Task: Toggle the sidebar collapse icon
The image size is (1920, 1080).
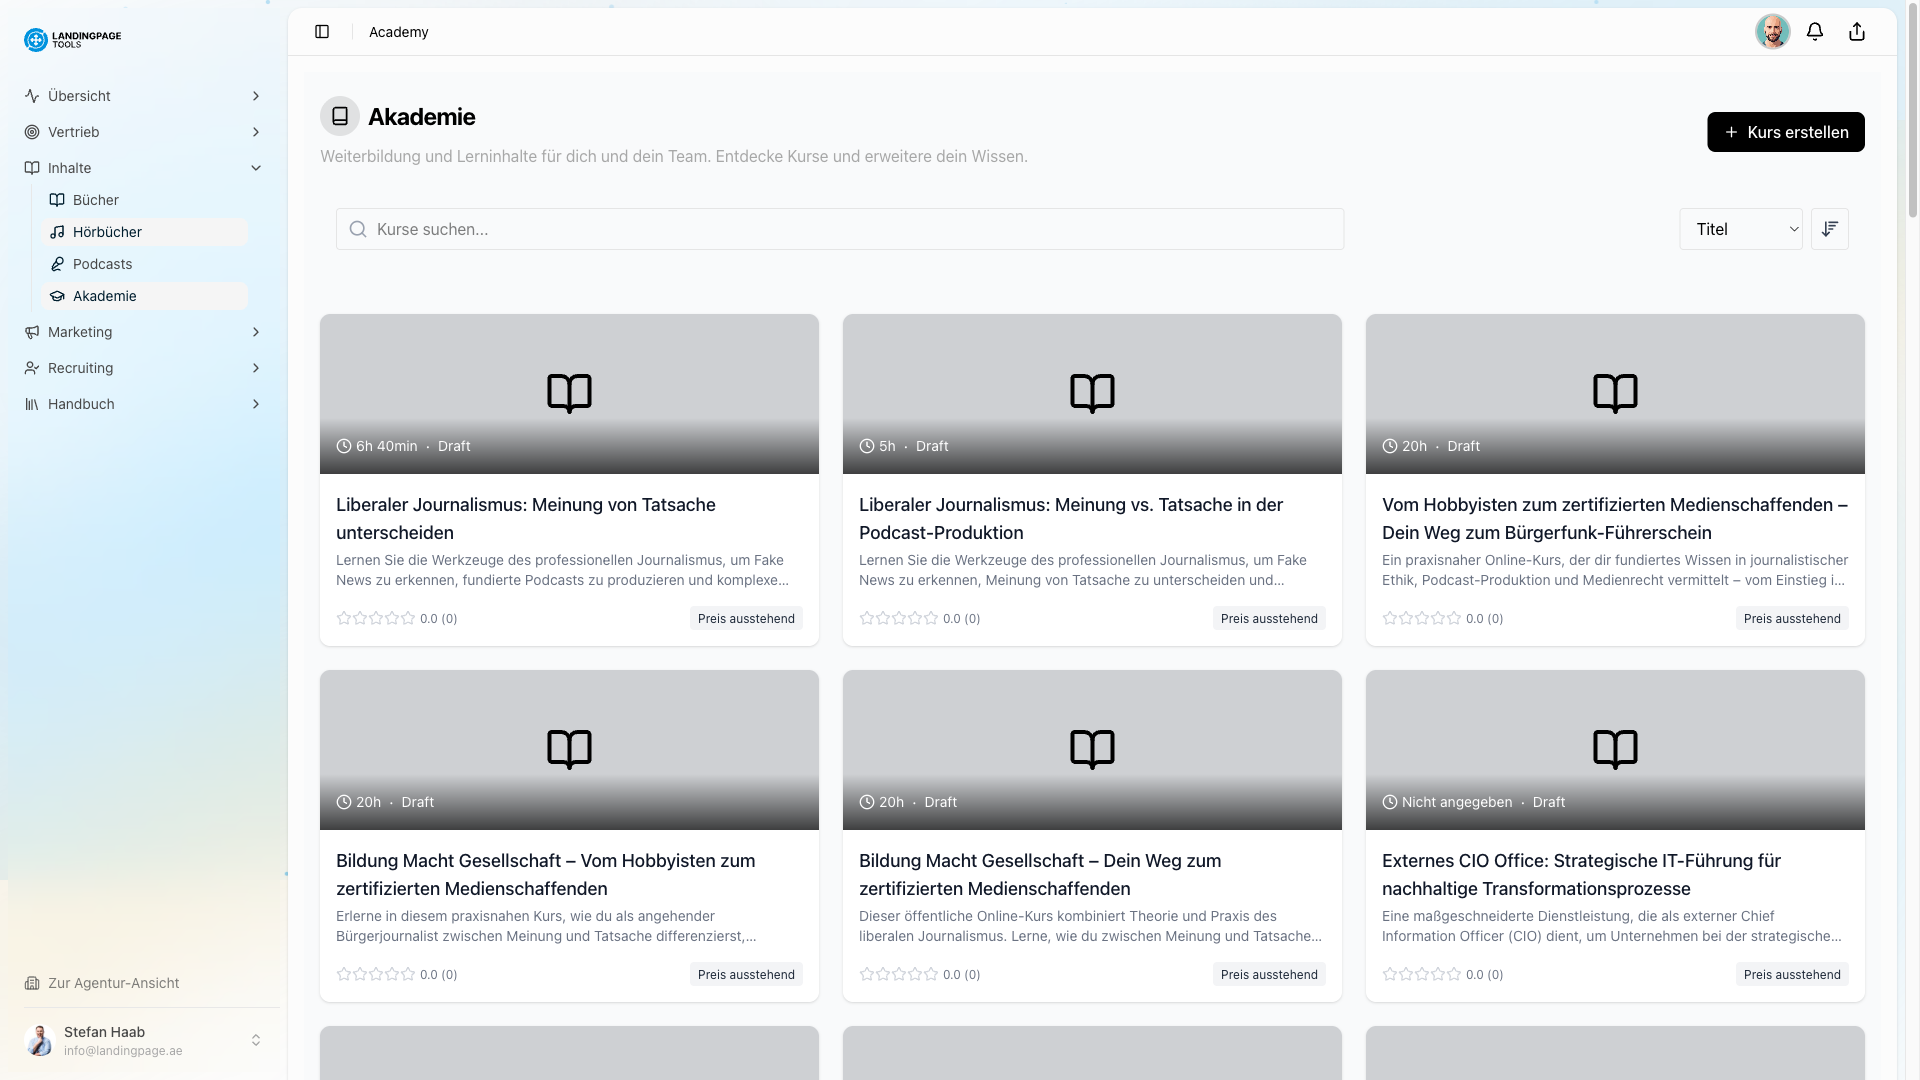Action: [x=322, y=32]
